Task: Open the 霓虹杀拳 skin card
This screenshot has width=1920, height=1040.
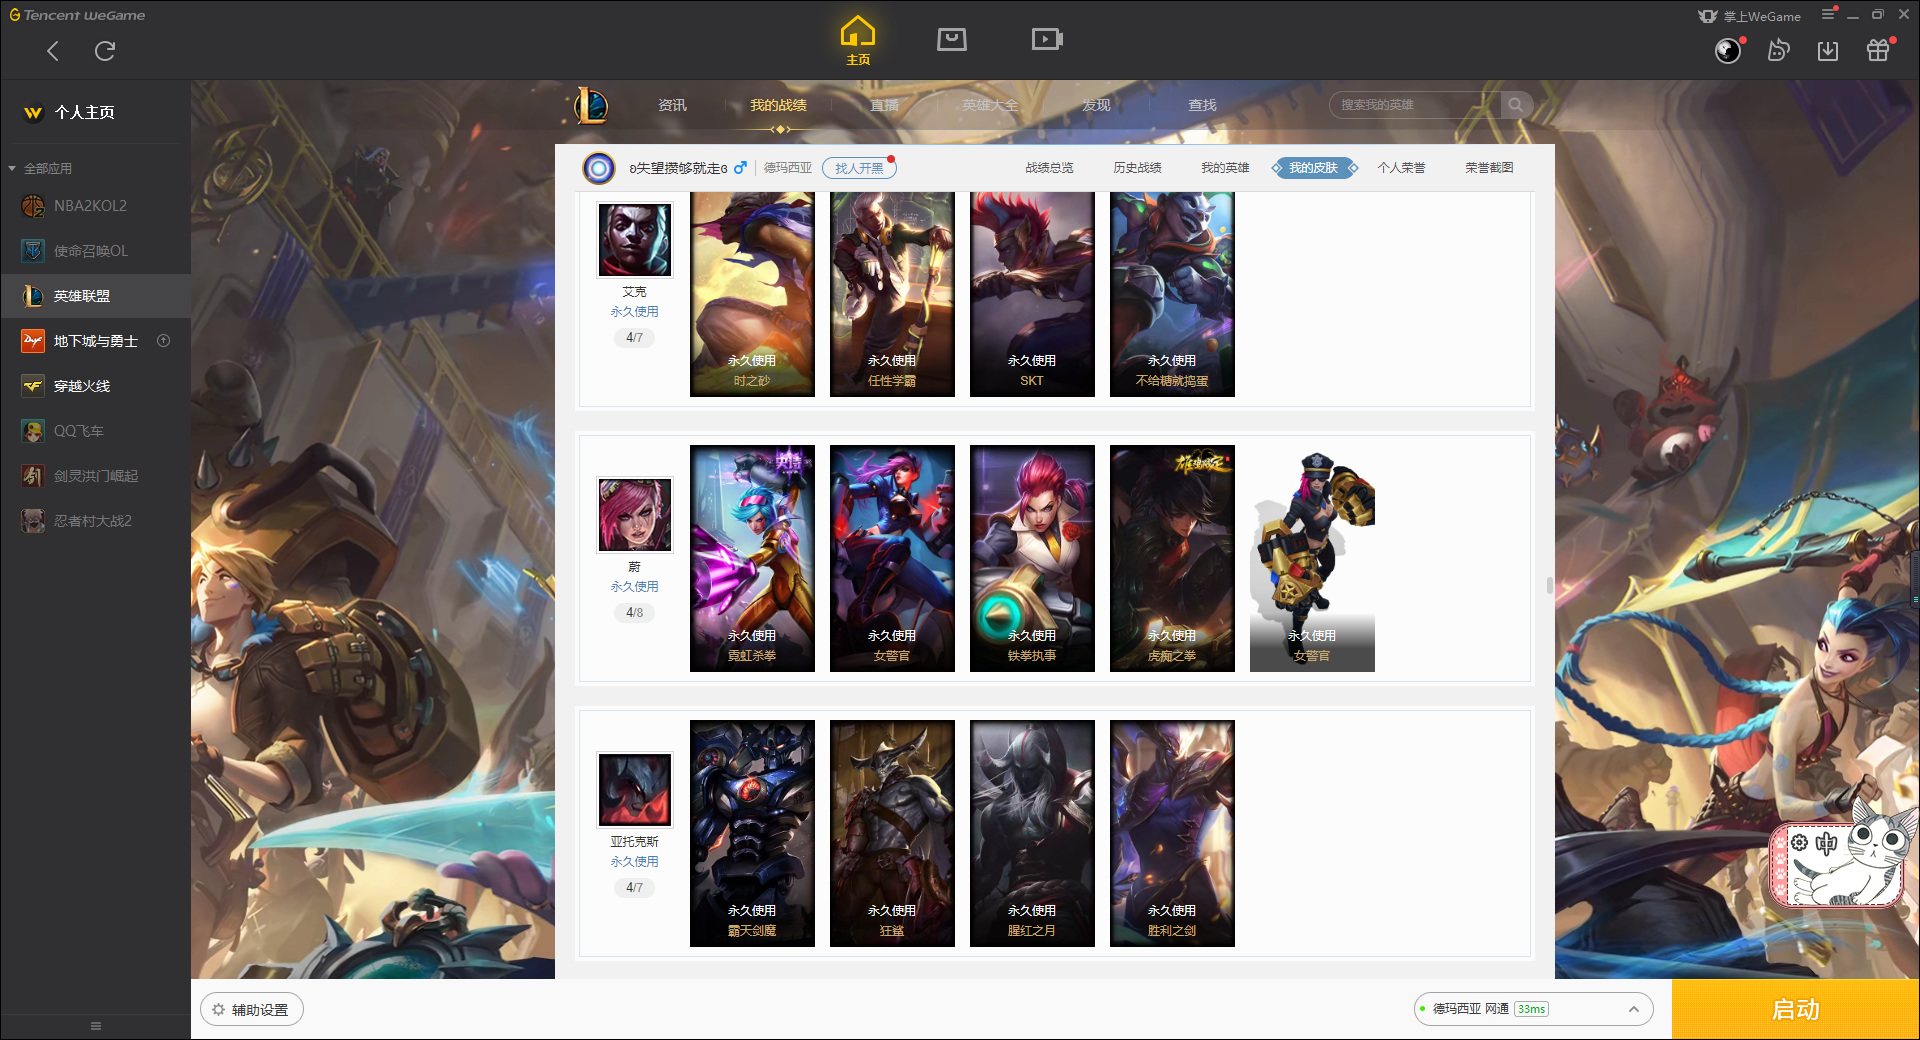Action: click(752, 558)
